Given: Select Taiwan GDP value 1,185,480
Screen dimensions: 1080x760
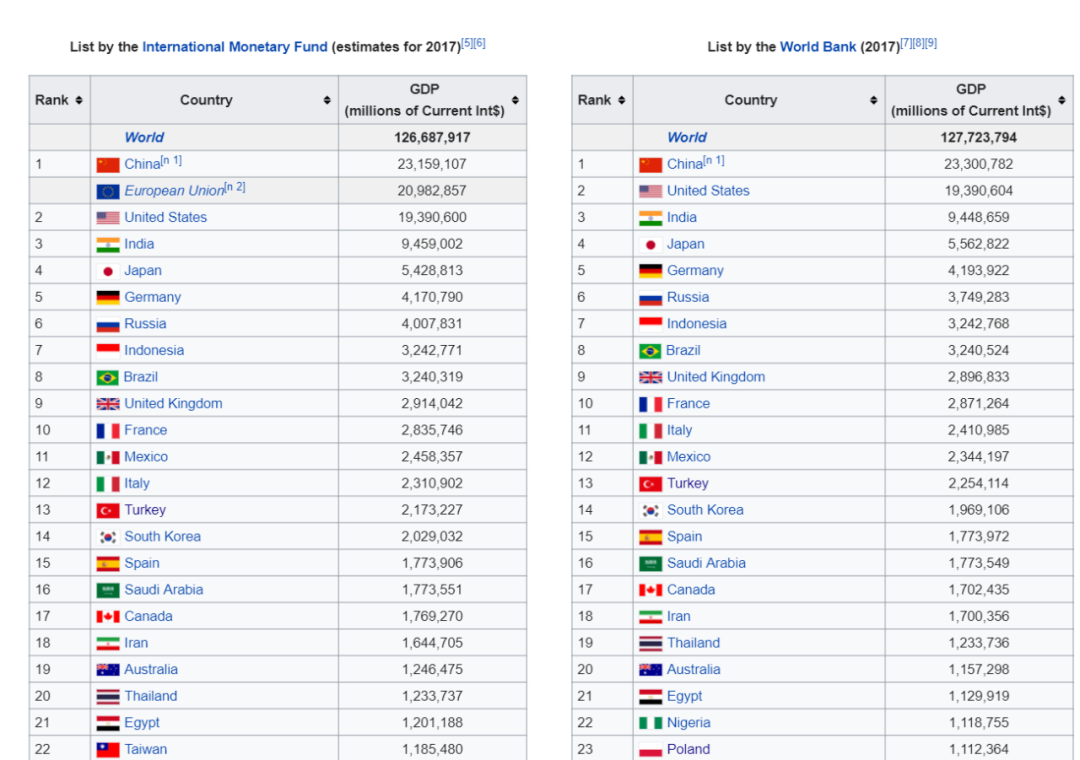Looking at the screenshot, I should point(432,750).
